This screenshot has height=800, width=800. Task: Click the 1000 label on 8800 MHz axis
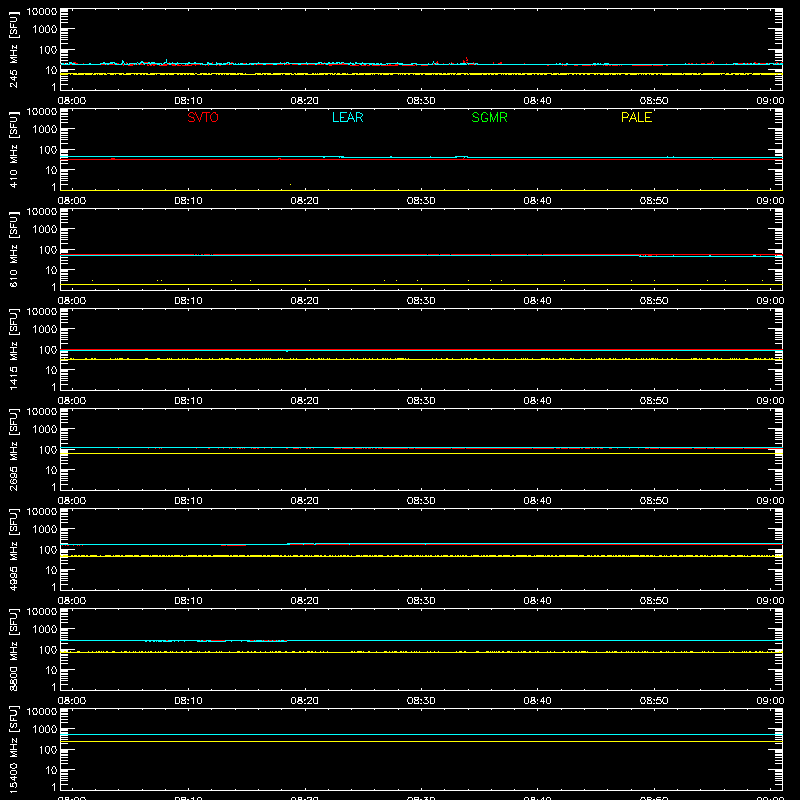45,630
